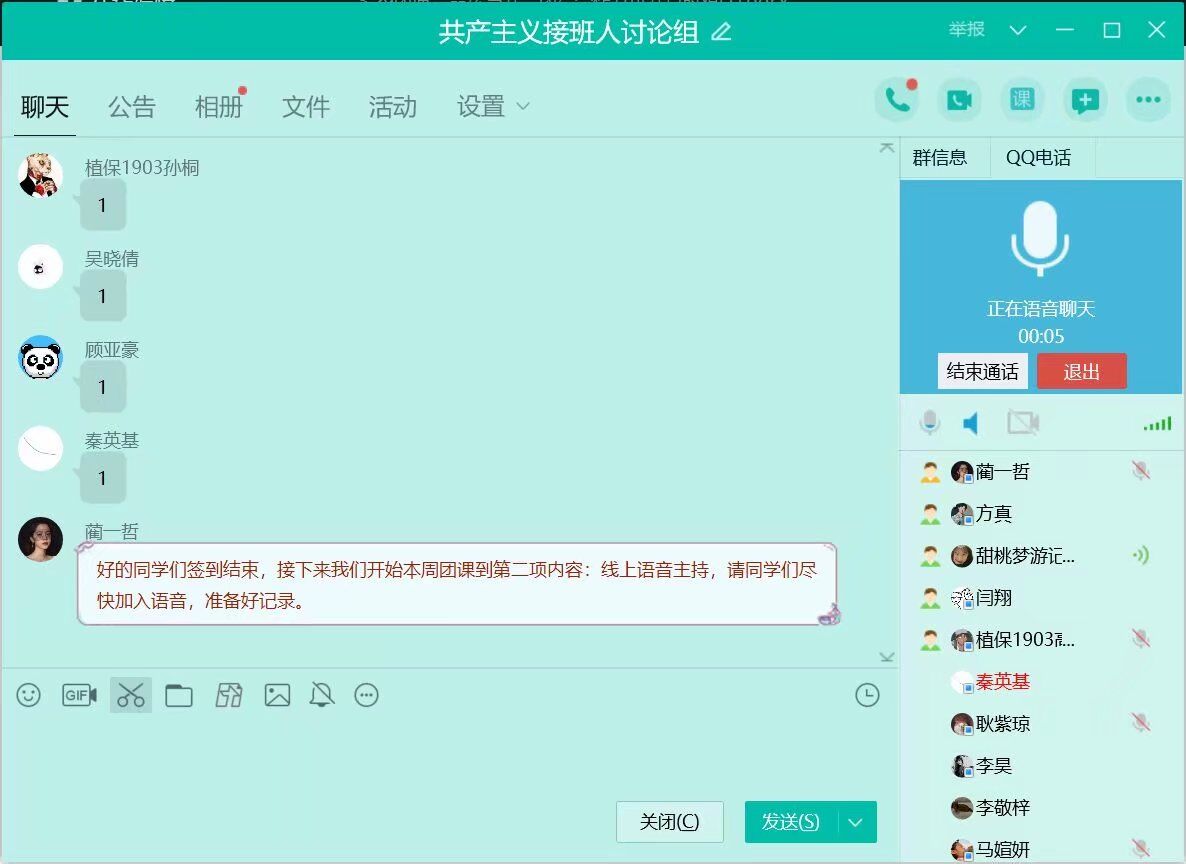The image size is (1186, 864).
Task: Open the group class icon
Action: [1021, 100]
